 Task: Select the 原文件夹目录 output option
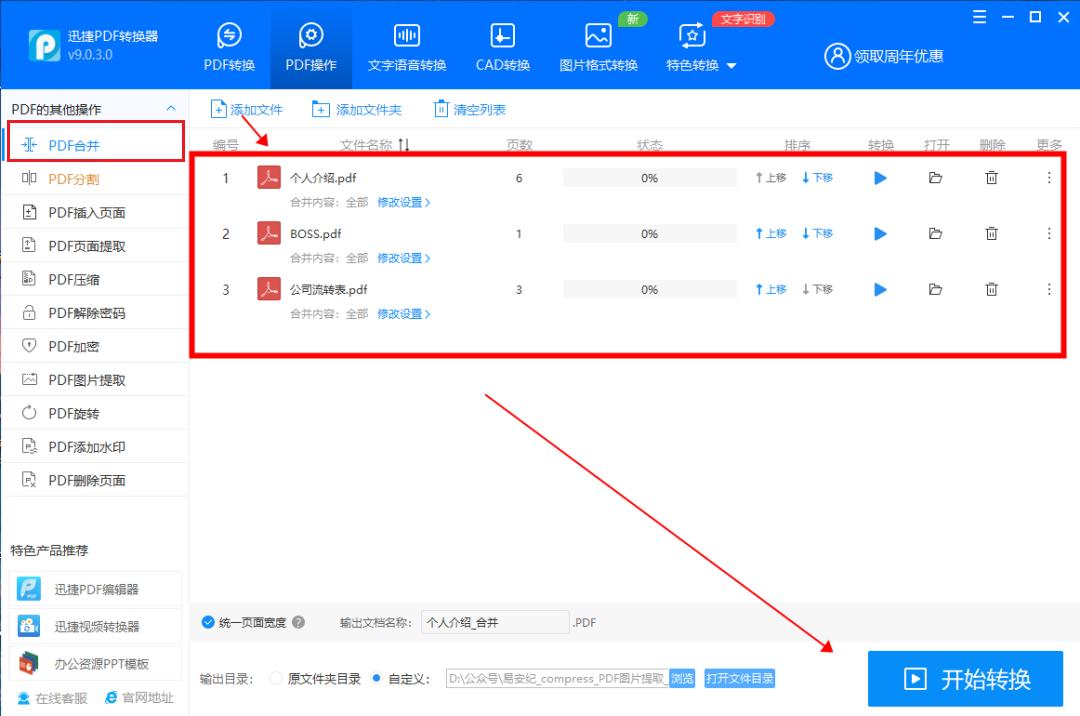pyautogui.click(x=276, y=678)
